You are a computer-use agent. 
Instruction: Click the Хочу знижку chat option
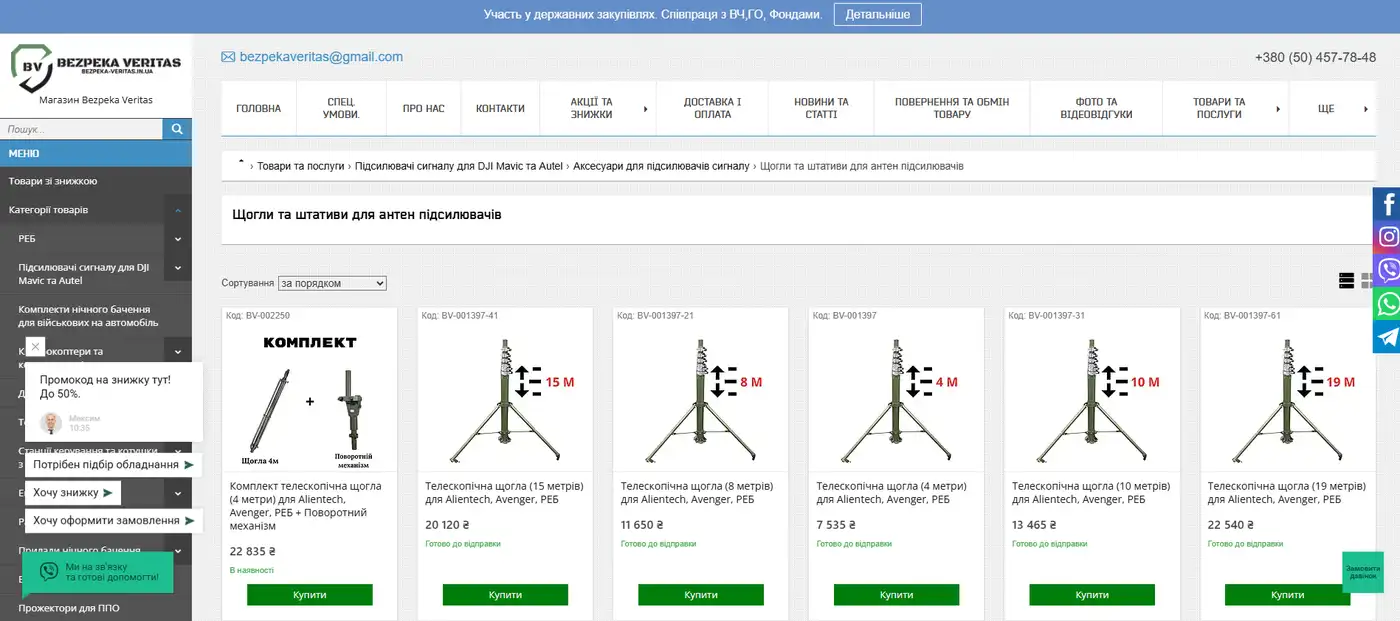pyautogui.click(x=74, y=493)
